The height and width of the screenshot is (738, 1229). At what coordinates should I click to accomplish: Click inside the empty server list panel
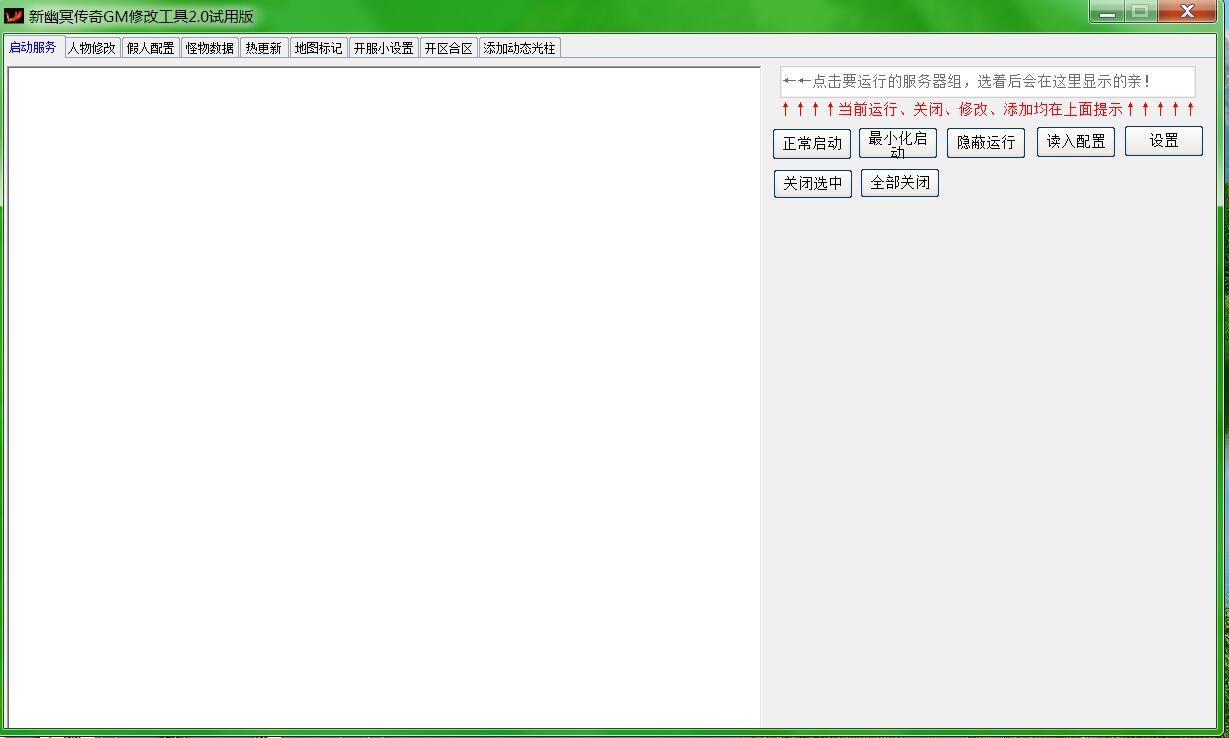[x=384, y=397]
